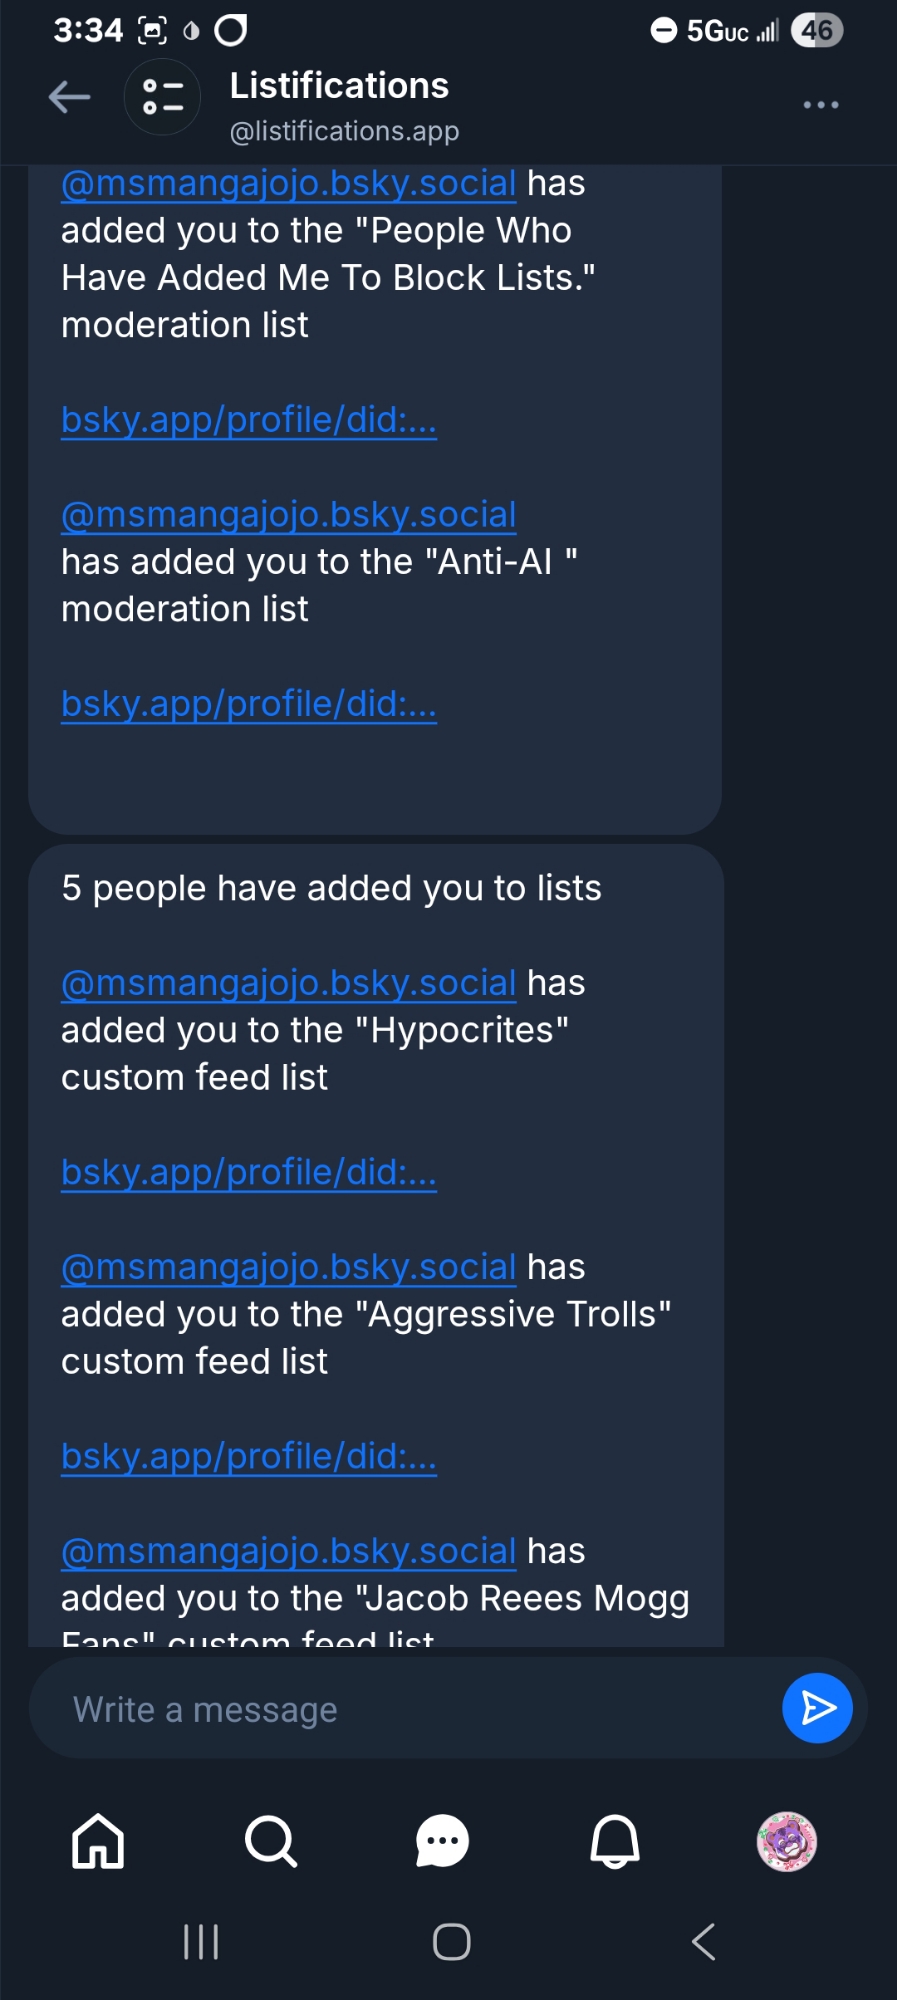Open the Chat messages tab

tap(442, 1840)
